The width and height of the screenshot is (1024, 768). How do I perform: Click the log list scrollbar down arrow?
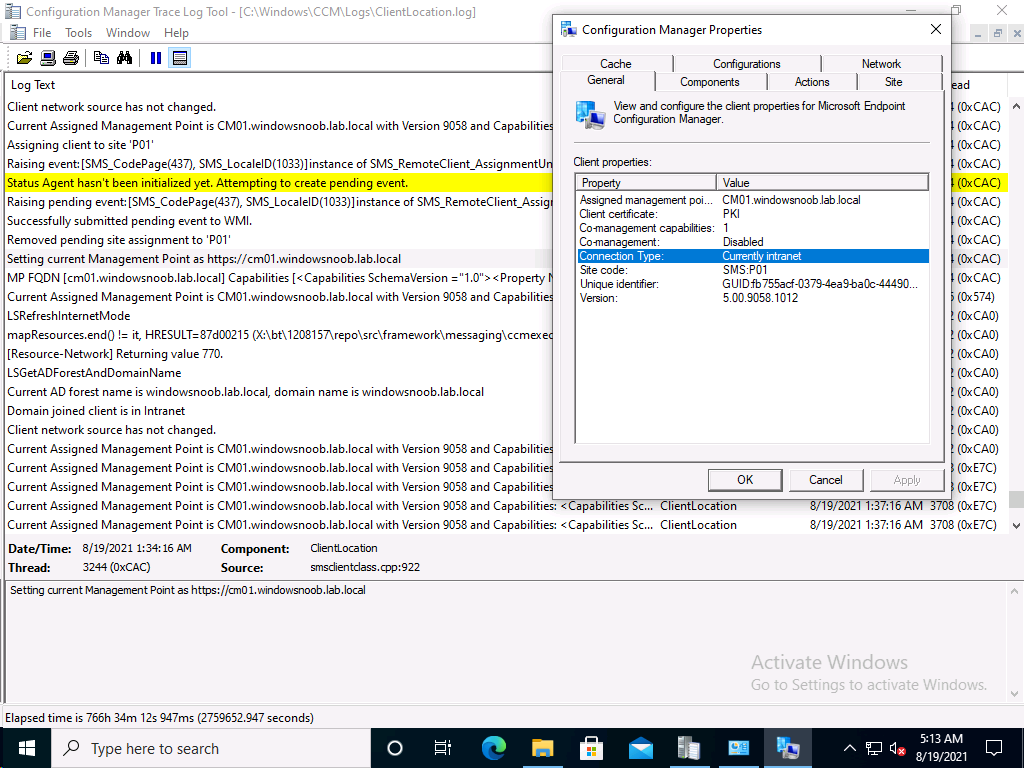pyautogui.click(x=1016, y=525)
